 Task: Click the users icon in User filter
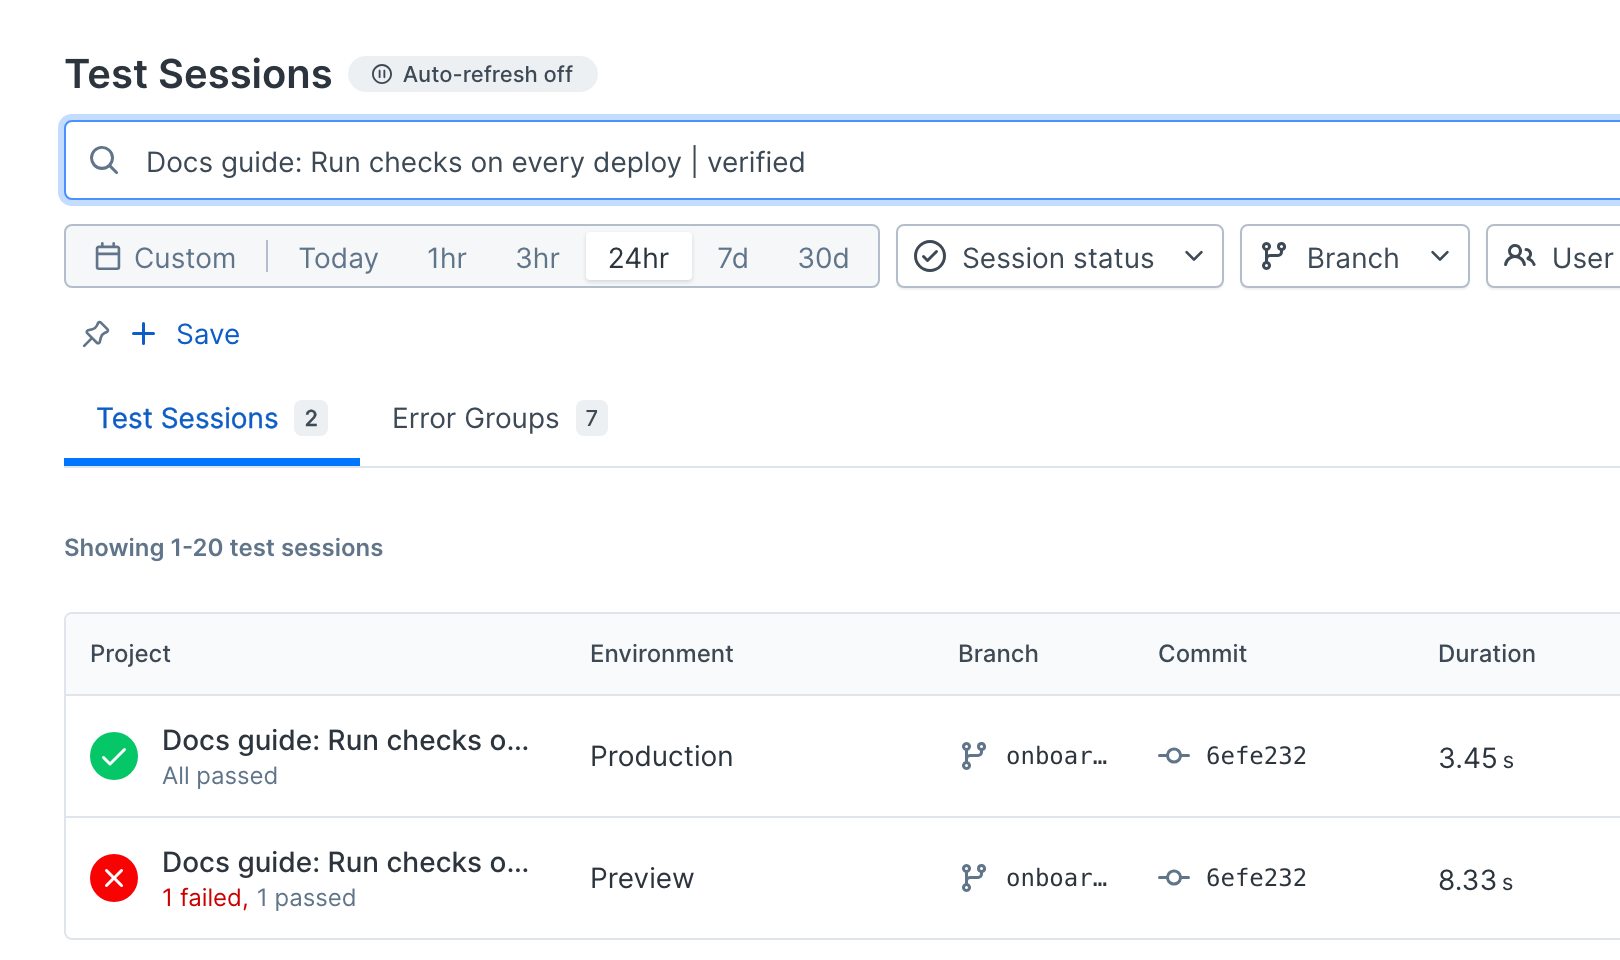1520,256
